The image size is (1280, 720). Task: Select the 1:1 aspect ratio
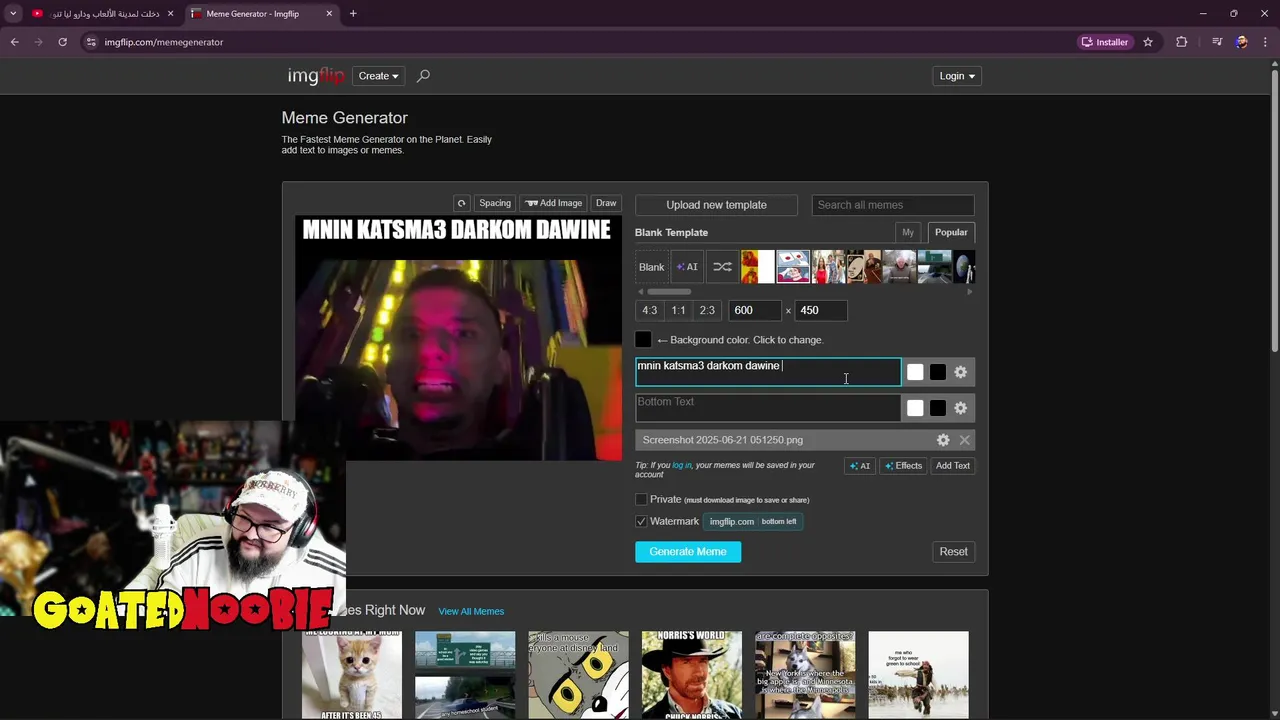(679, 310)
